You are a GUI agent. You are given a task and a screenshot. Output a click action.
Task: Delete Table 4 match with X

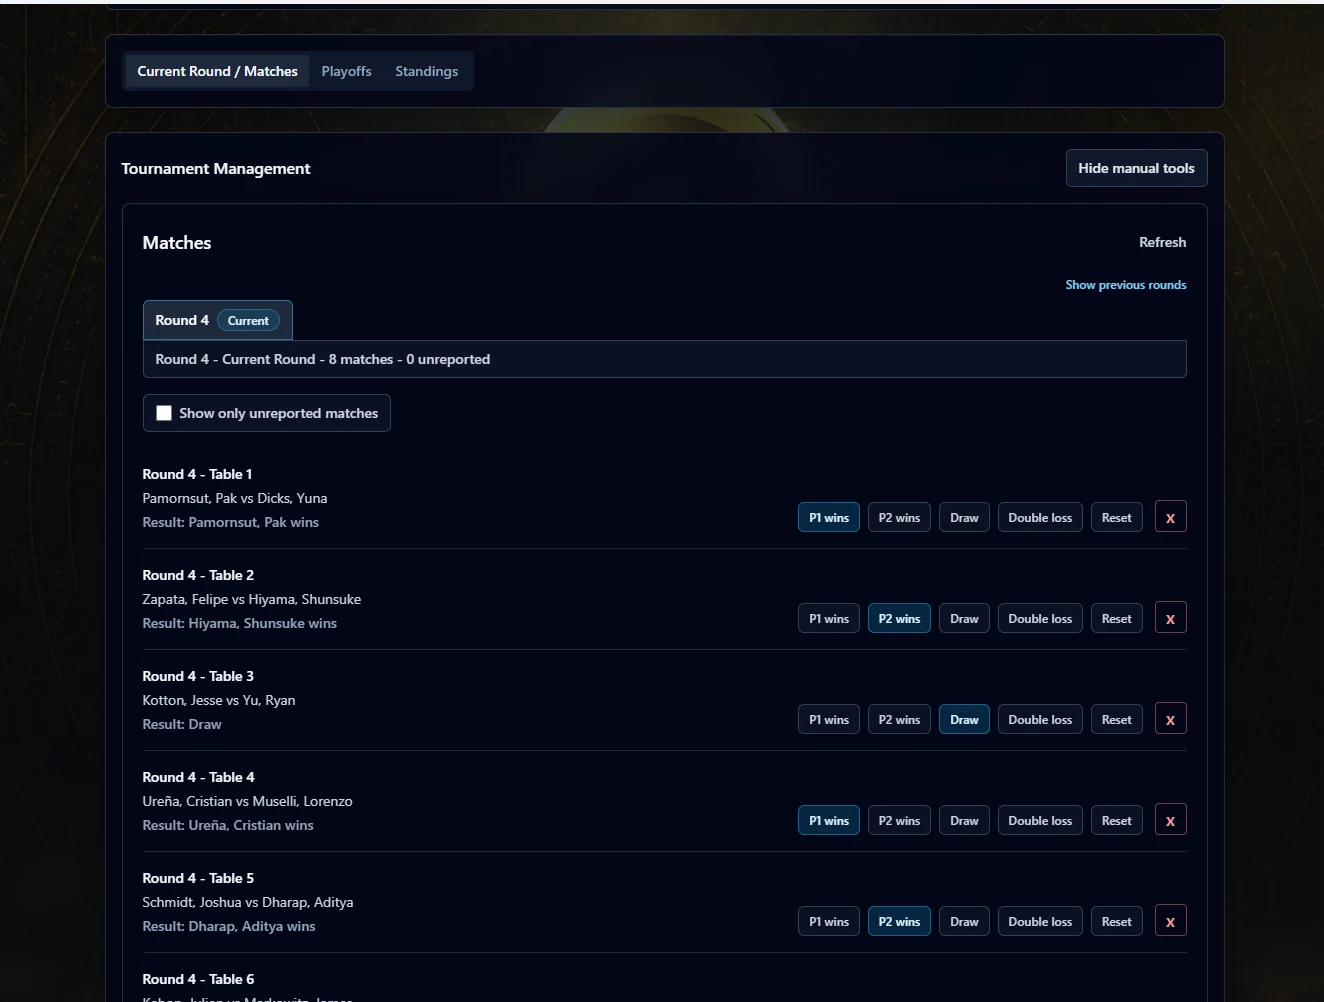1170,820
